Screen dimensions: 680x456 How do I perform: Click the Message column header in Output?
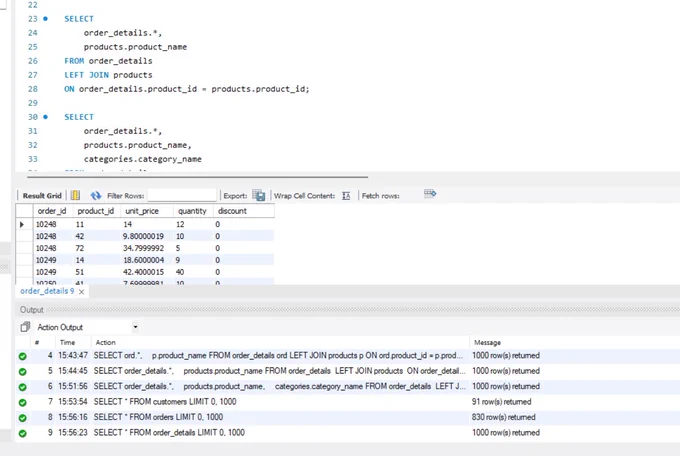tap(487, 342)
